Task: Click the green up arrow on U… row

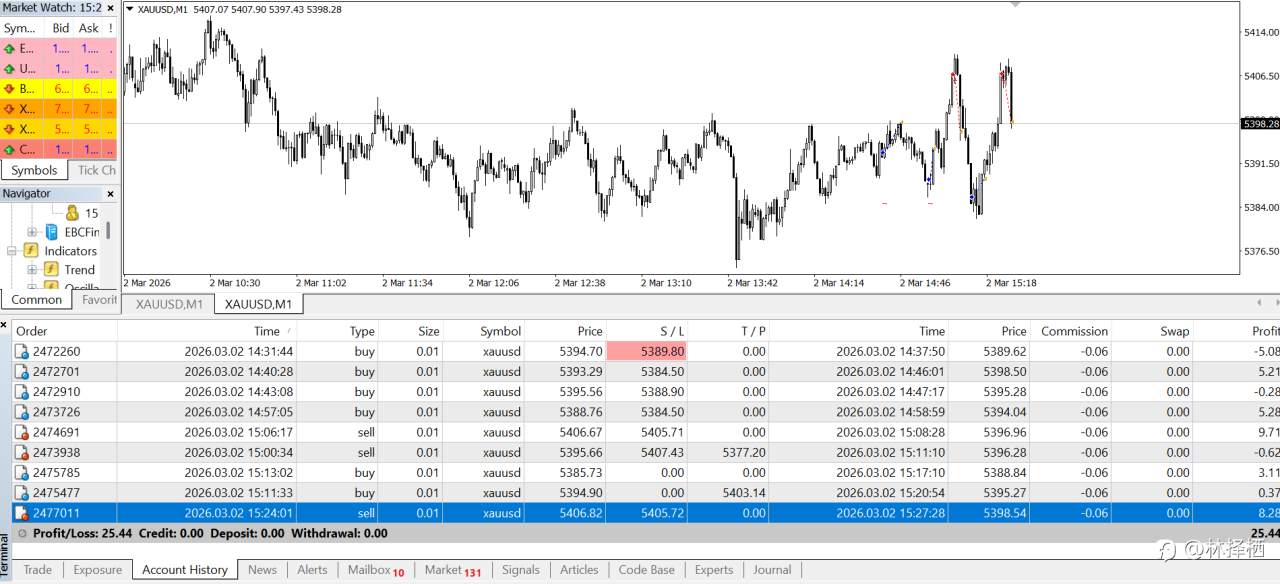Action: [x=9, y=69]
